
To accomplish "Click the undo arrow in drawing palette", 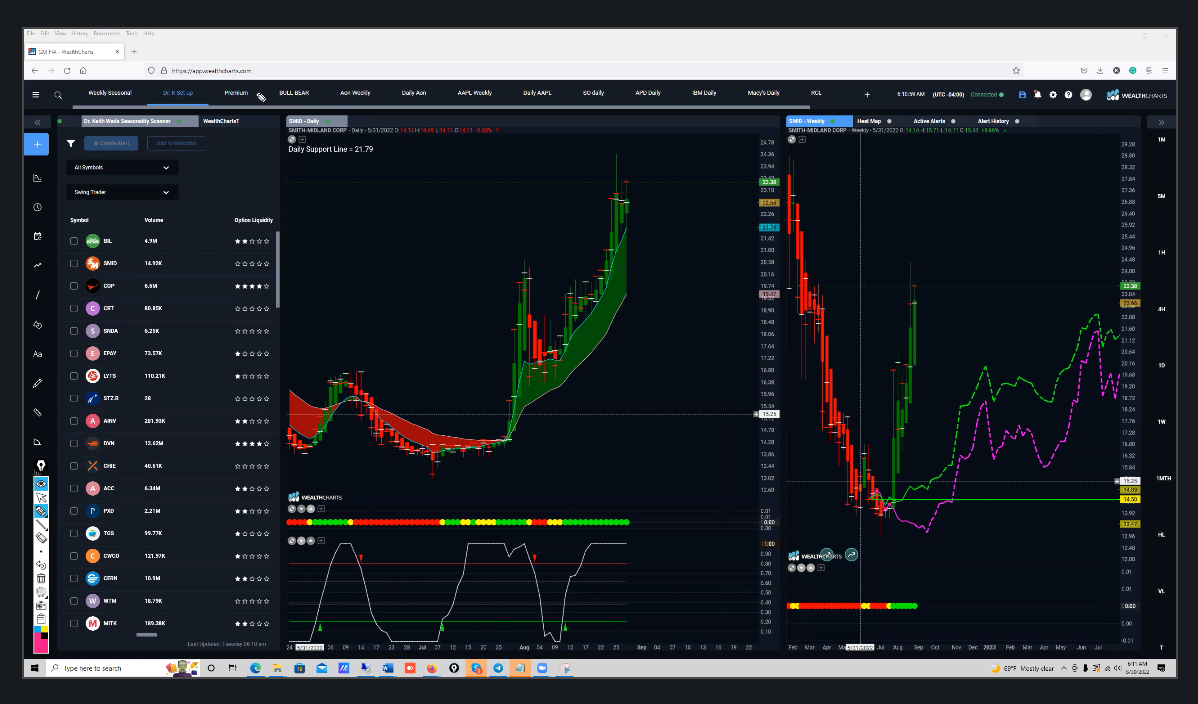I will (x=41, y=566).
